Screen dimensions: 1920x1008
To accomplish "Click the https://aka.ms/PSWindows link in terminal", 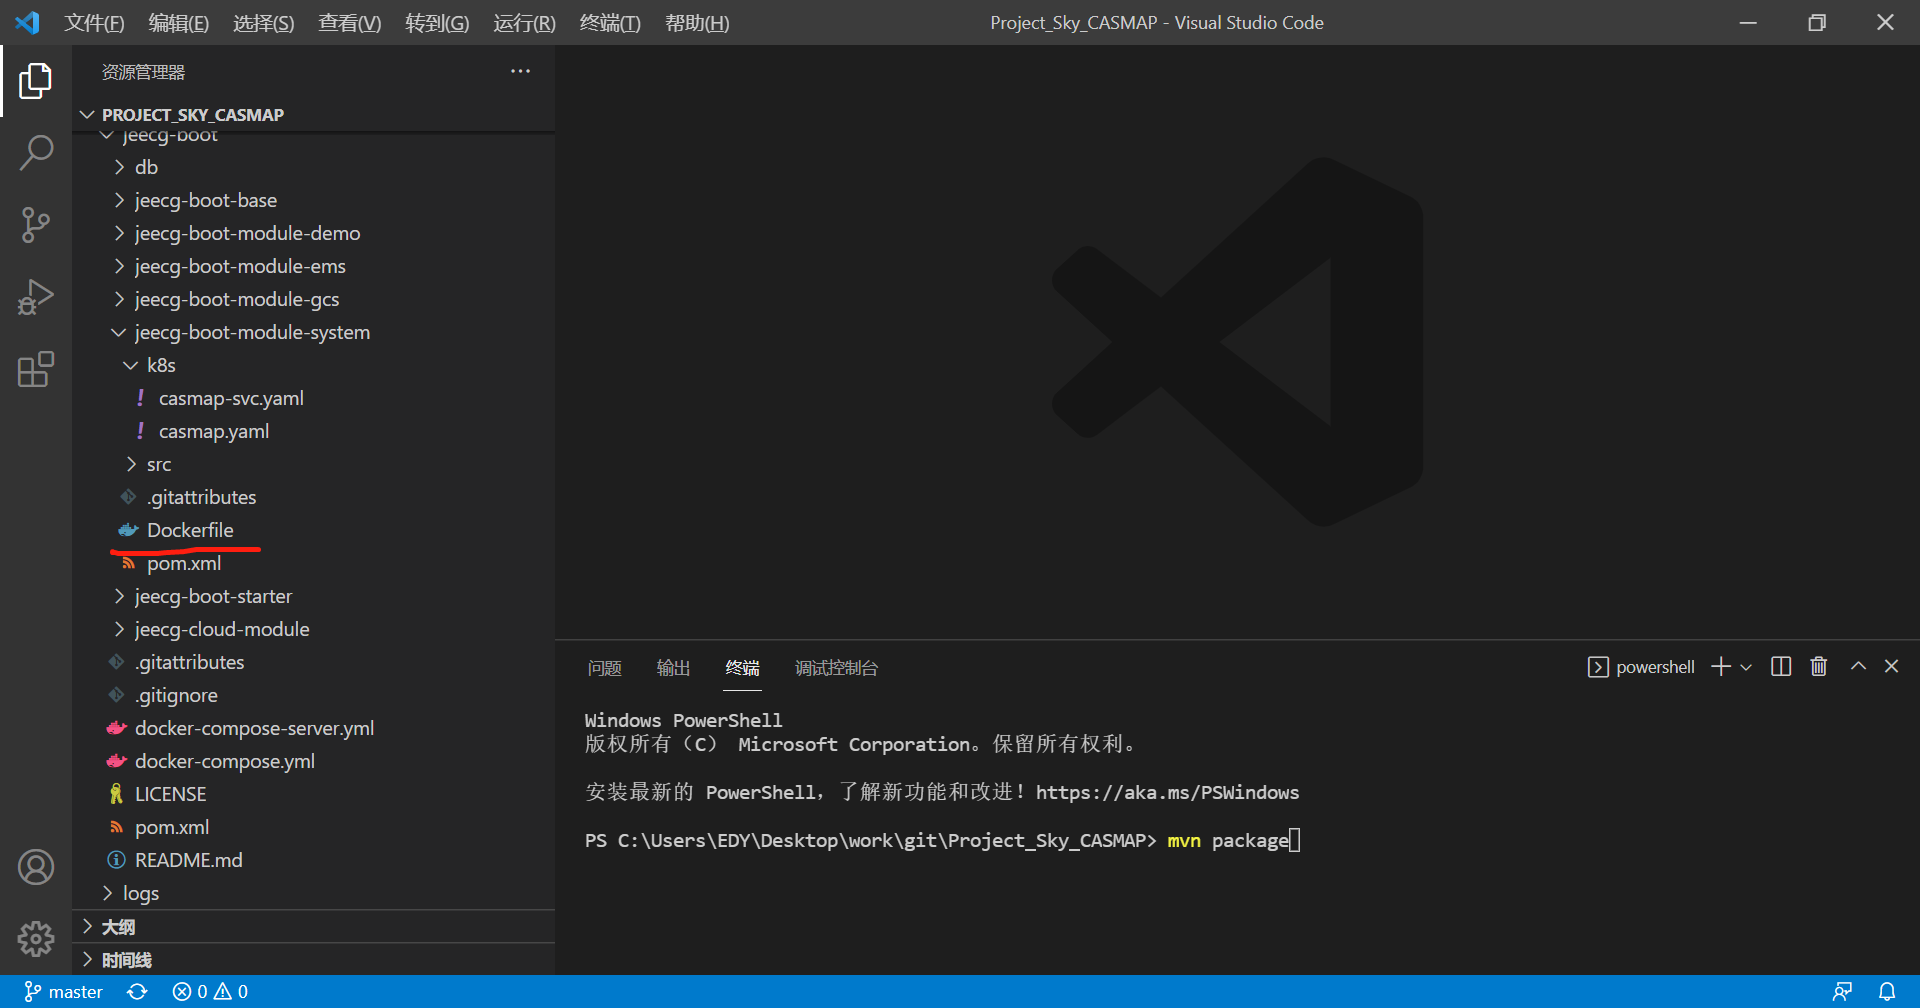I will [1167, 793].
